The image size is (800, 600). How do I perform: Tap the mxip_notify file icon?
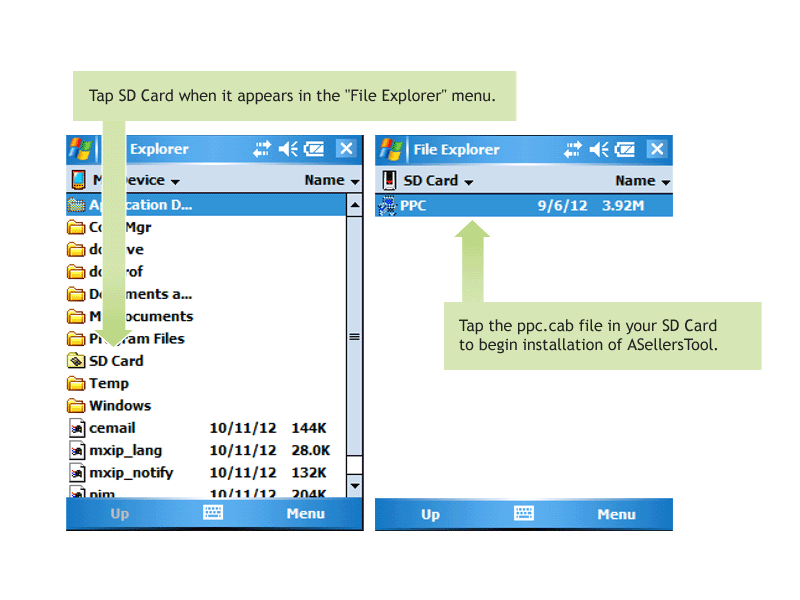pos(77,473)
